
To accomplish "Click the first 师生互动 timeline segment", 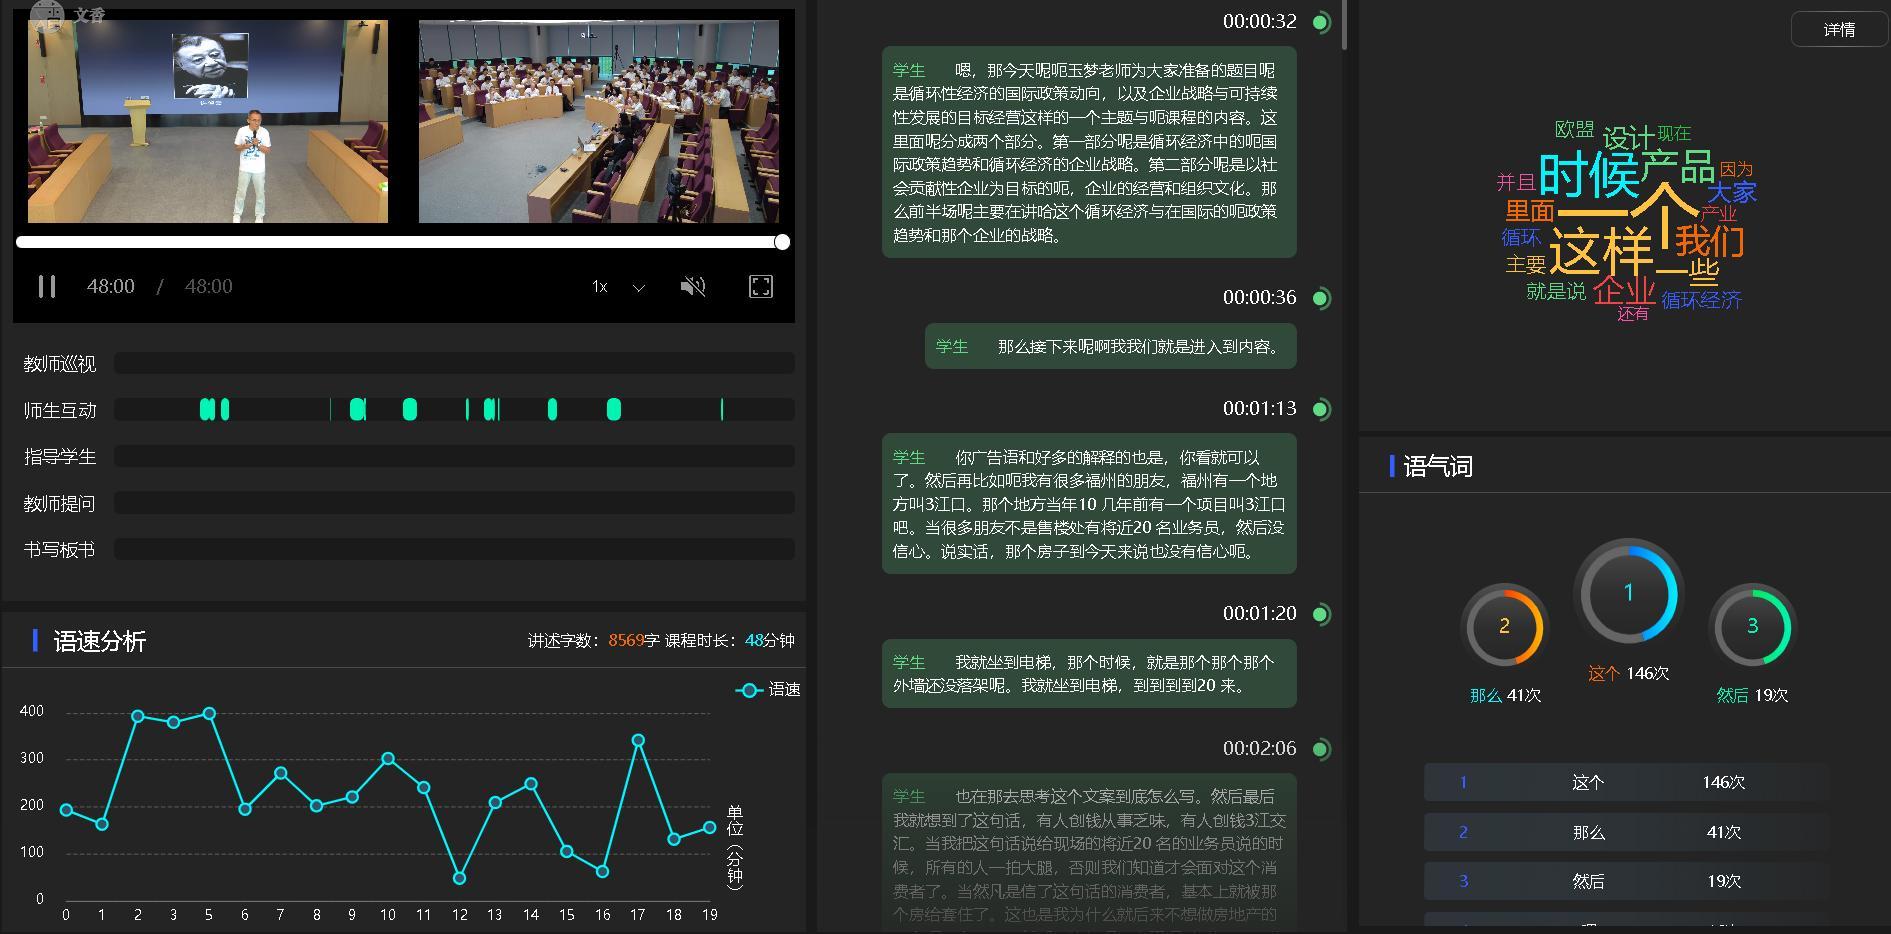I will (207, 409).
